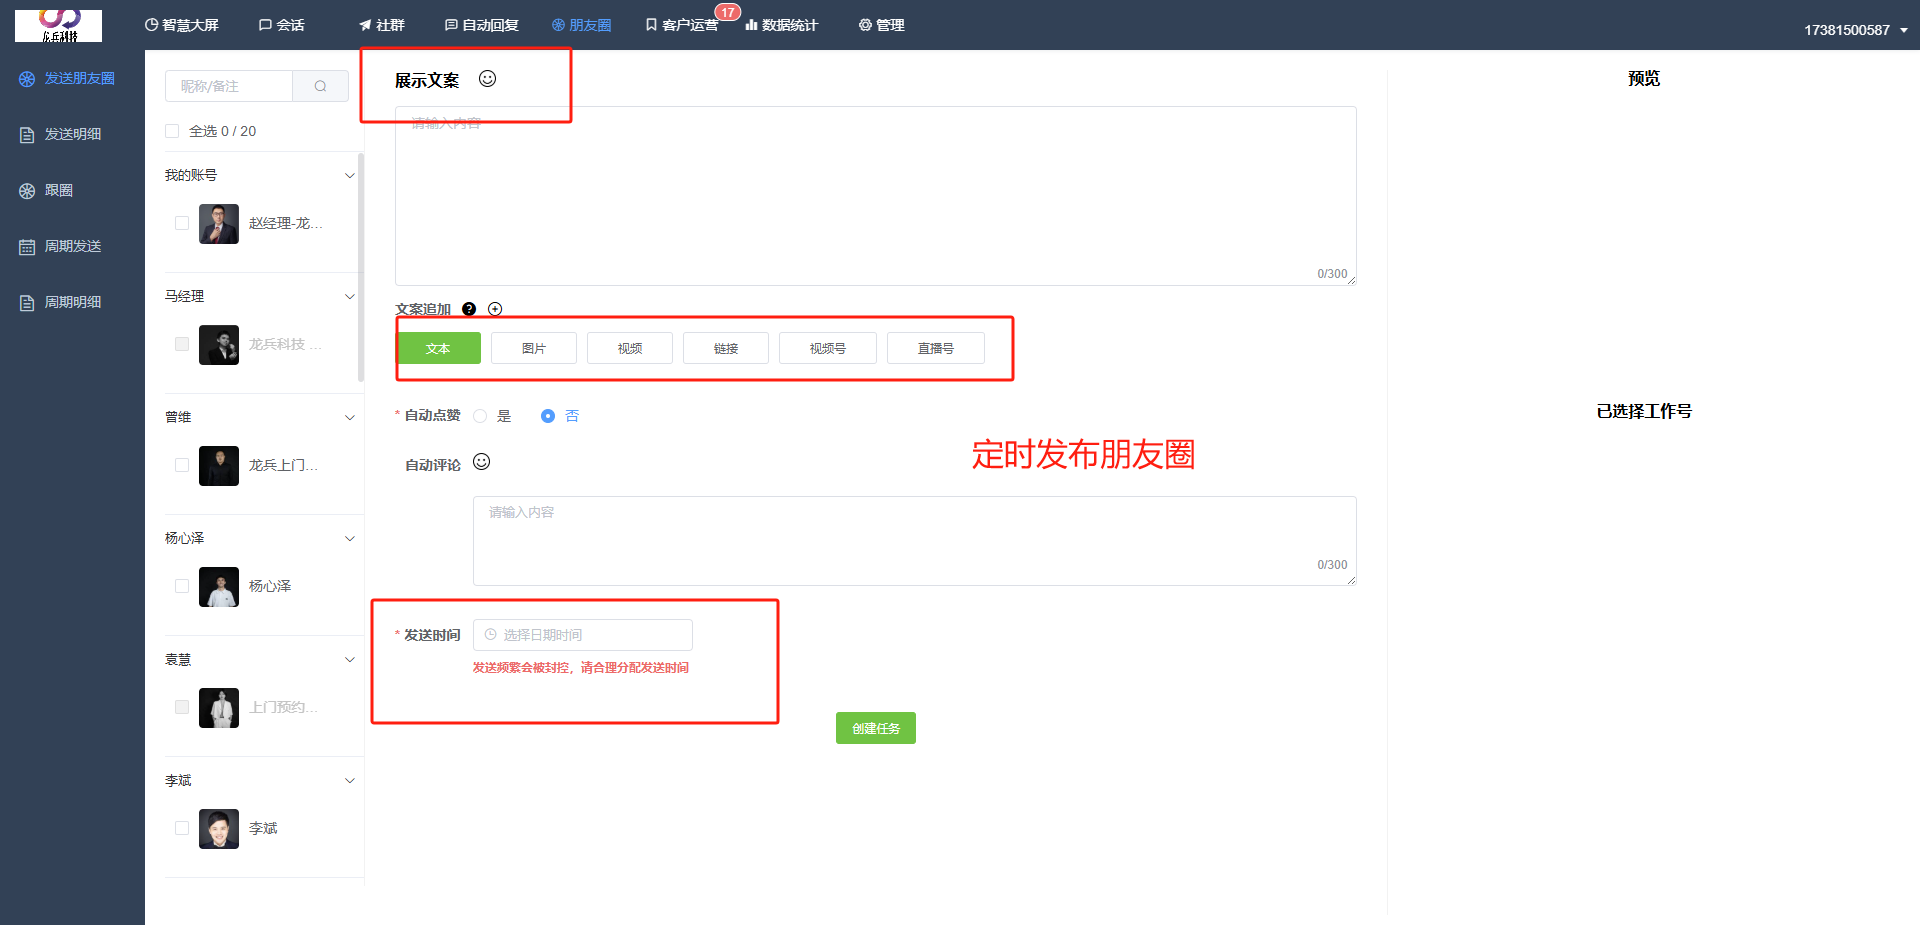This screenshot has width=1920, height=925.
Task: Select the 视频号 content type
Action: 828,348
